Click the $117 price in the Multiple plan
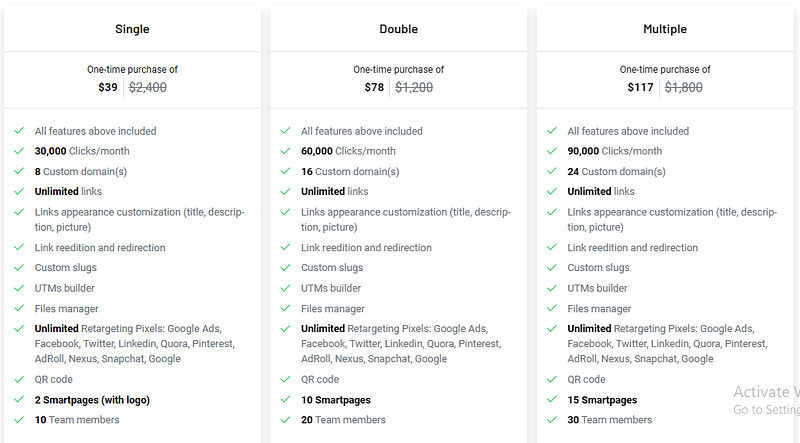Viewport: 800px width, 443px height. pyautogui.click(x=640, y=88)
